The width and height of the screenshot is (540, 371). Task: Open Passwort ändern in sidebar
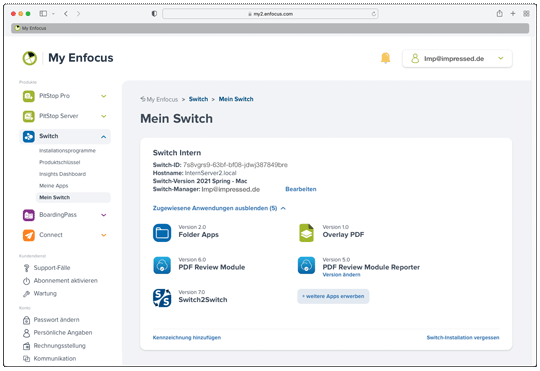click(56, 320)
